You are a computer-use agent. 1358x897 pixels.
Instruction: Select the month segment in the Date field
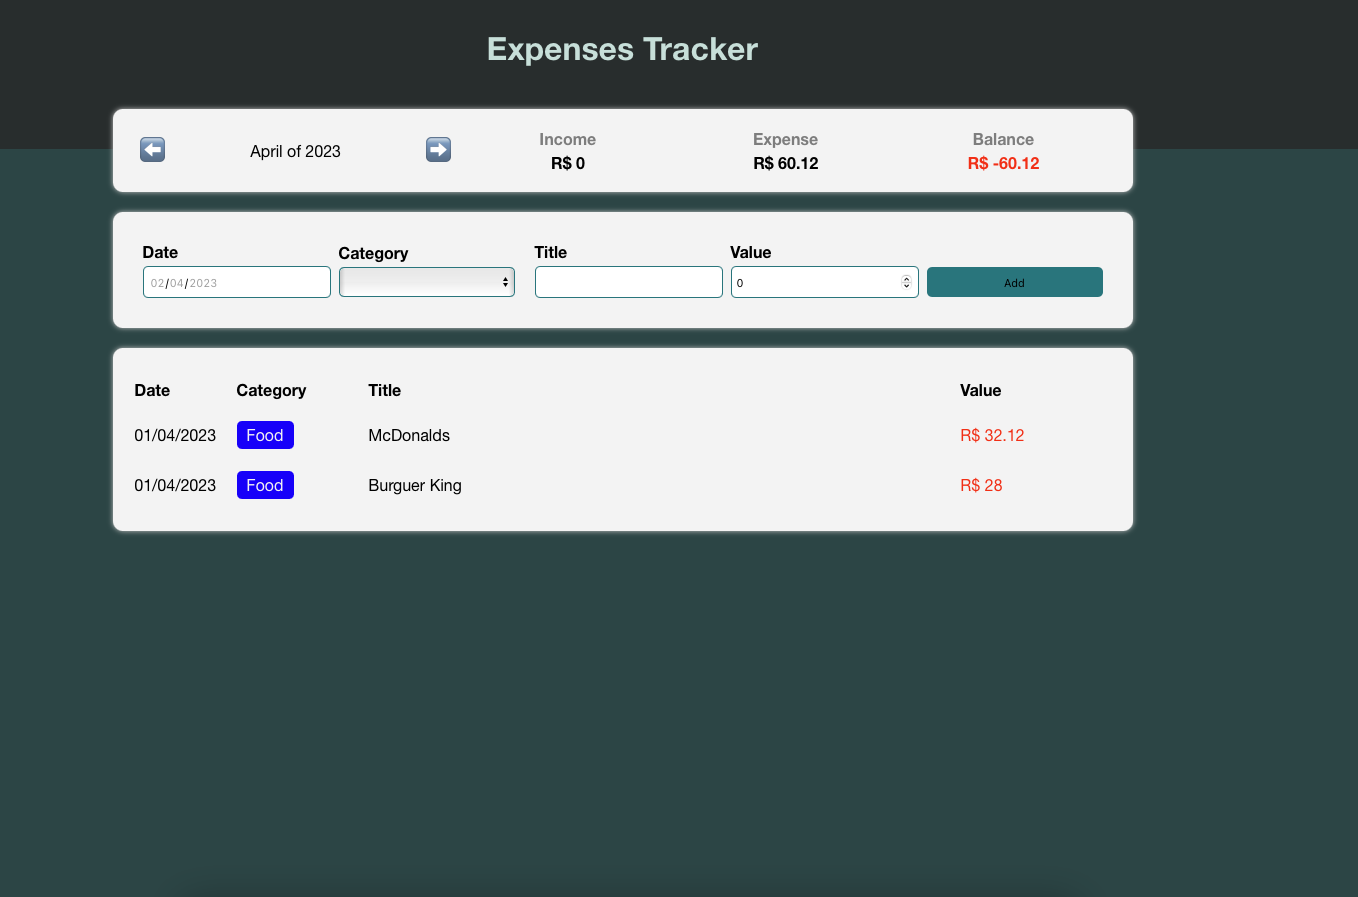click(177, 284)
